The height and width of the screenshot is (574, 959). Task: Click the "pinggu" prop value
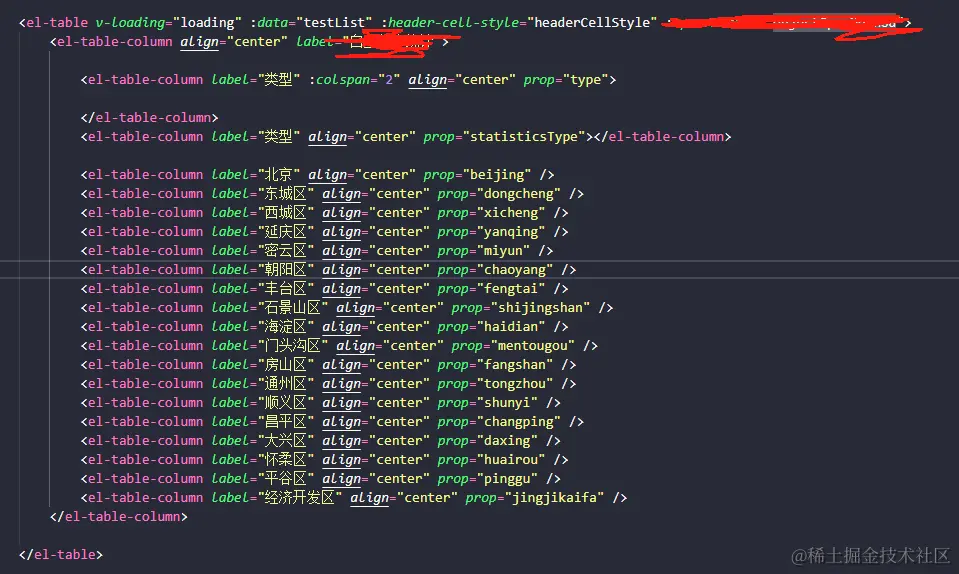508,477
